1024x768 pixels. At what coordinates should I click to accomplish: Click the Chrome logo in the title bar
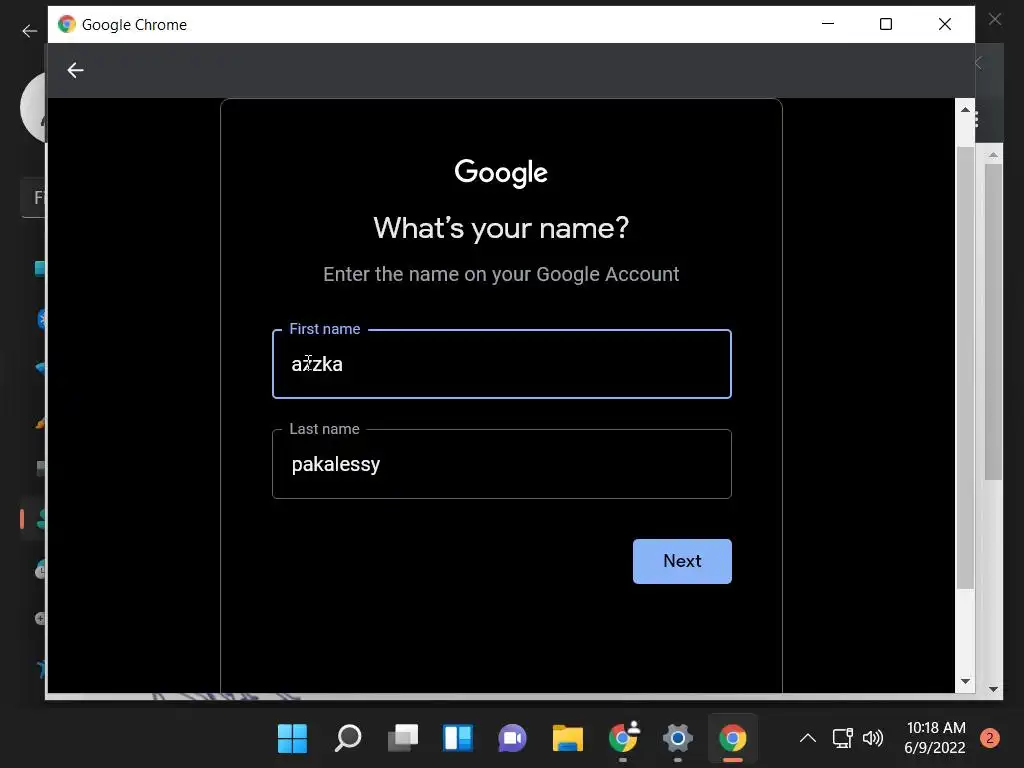coord(67,24)
